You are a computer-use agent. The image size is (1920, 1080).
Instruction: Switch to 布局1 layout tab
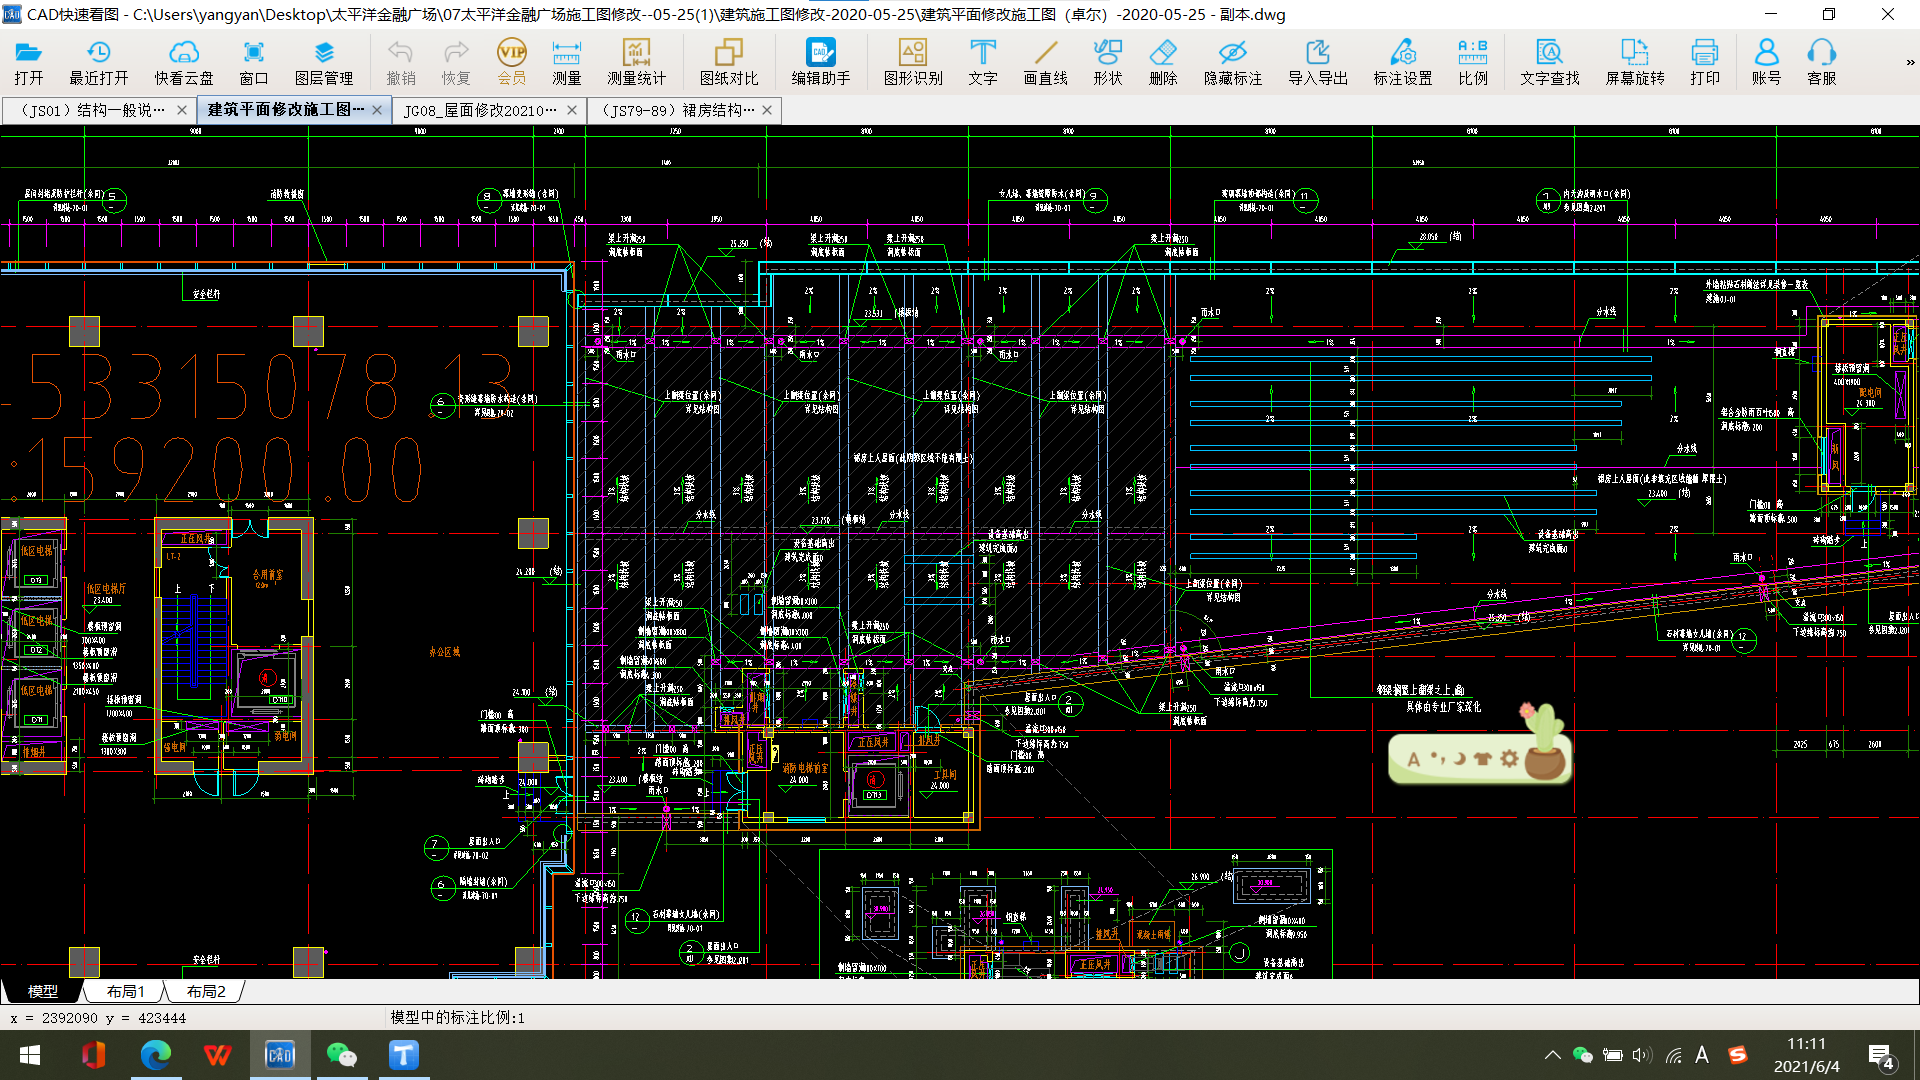(x=125, y=991)
